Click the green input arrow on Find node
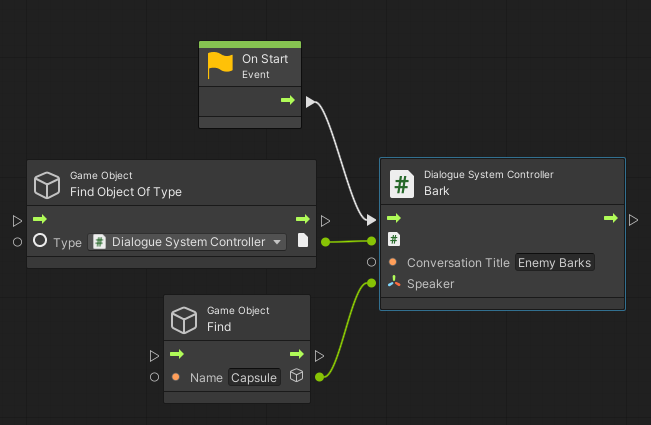Image resolution: width=651 pixels, height=425 pixels. coord(177,354)
